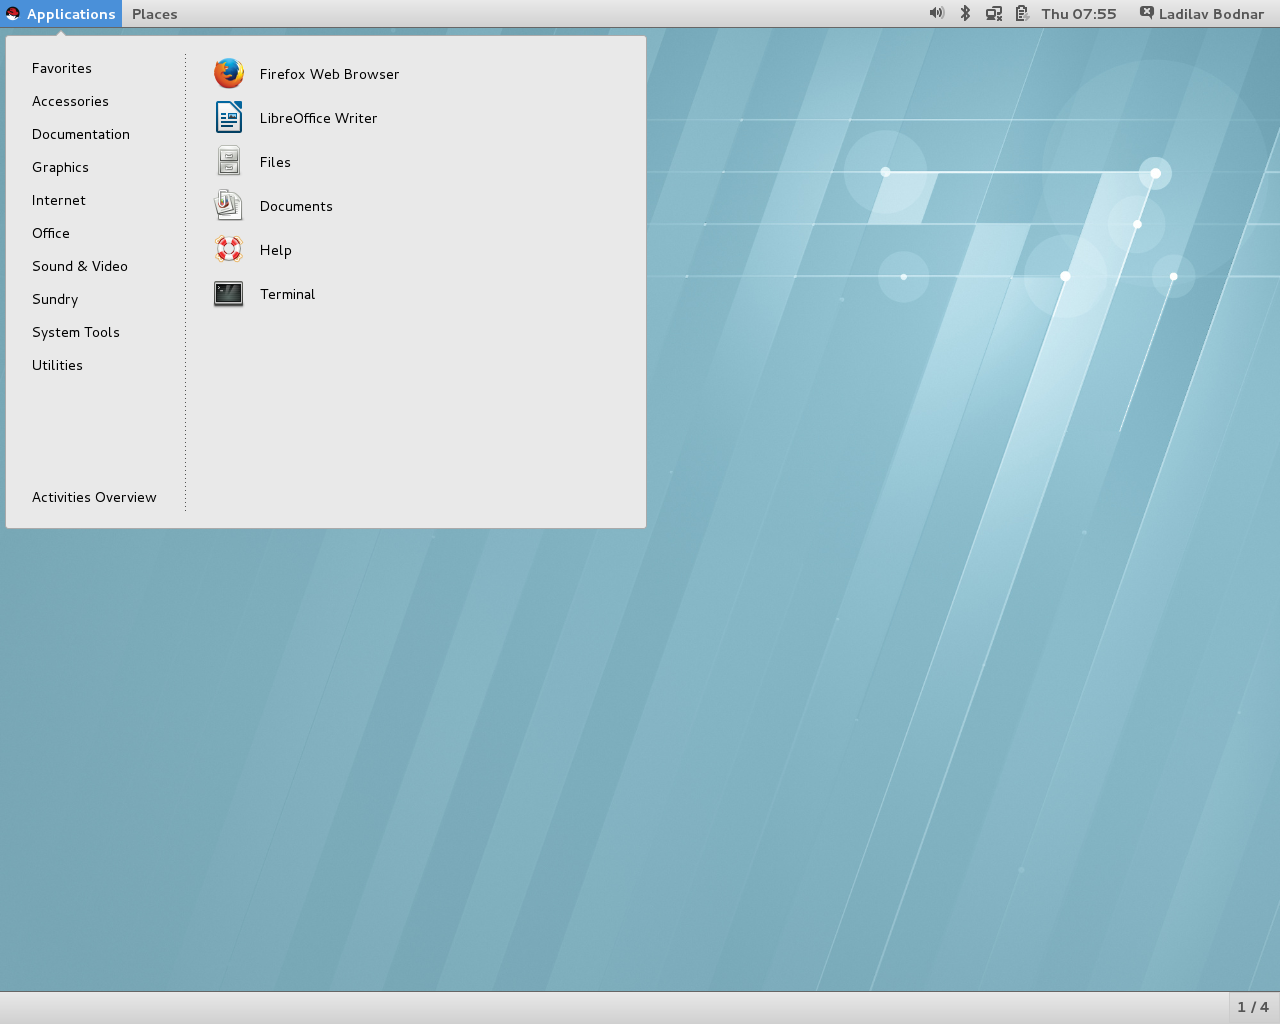Launch Firefox Web Browser icon
Image resolution: width=1280 pixels, height=1024 pixels.
[x=229, y=74]
